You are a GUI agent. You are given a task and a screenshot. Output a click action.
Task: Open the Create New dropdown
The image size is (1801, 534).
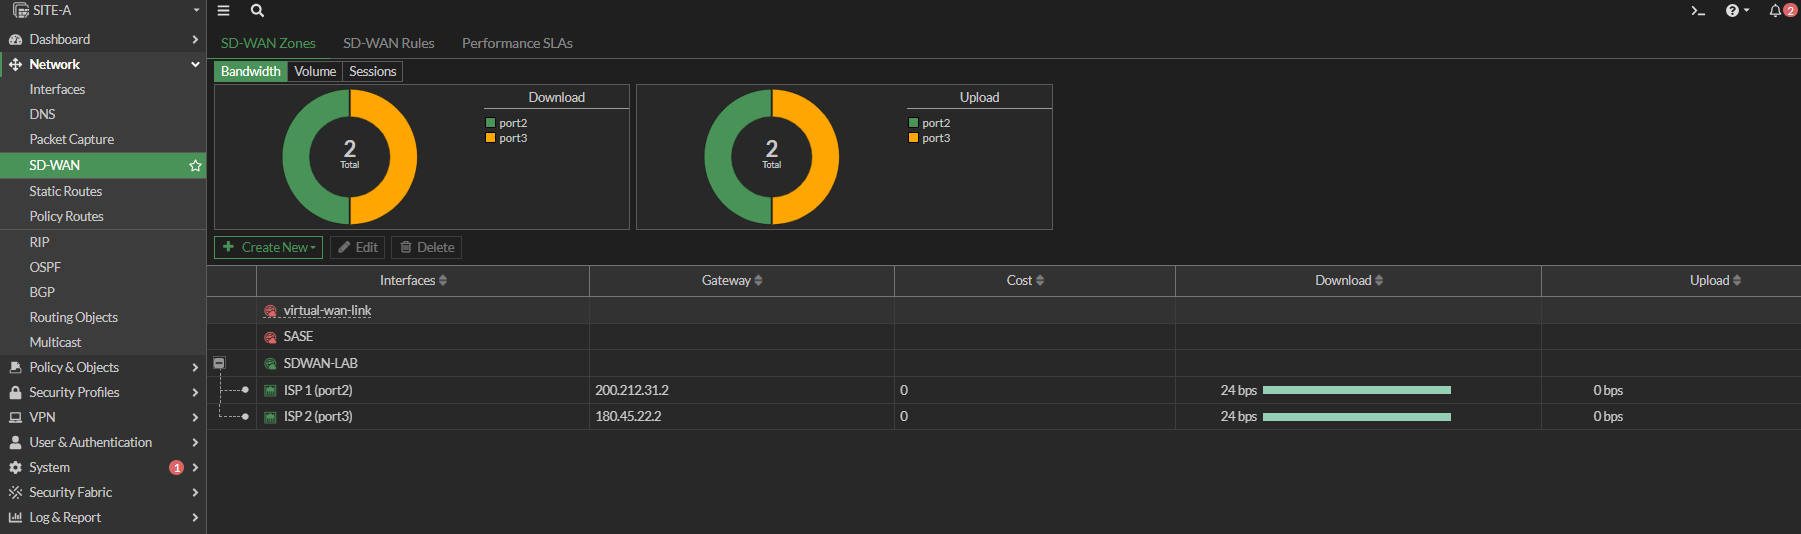click(268, 248)
